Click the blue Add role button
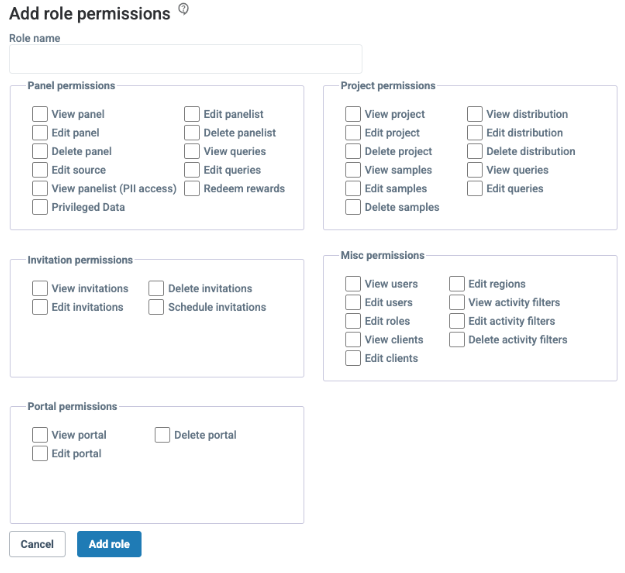This screenshot has height=573, width=625. point(109,544)
